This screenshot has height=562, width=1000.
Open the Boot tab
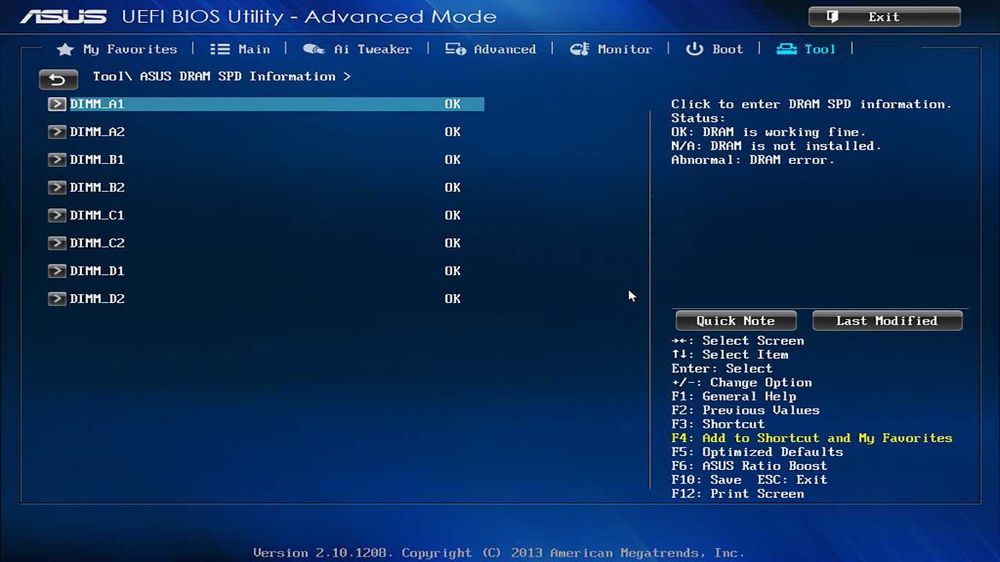728,49
